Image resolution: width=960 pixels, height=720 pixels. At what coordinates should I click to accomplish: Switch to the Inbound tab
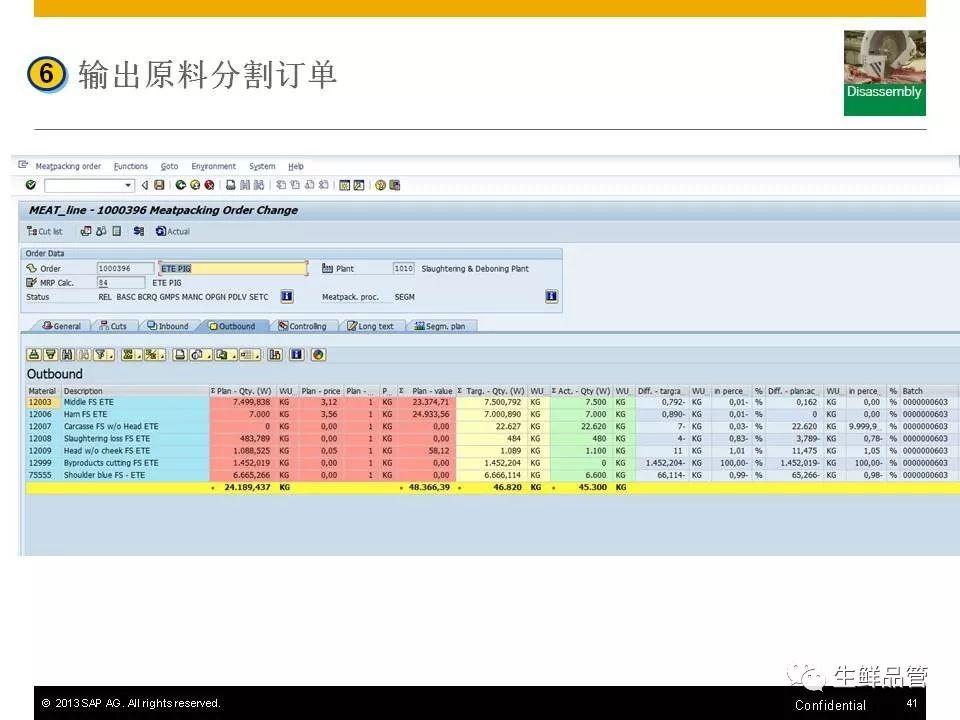pos(167,326)
